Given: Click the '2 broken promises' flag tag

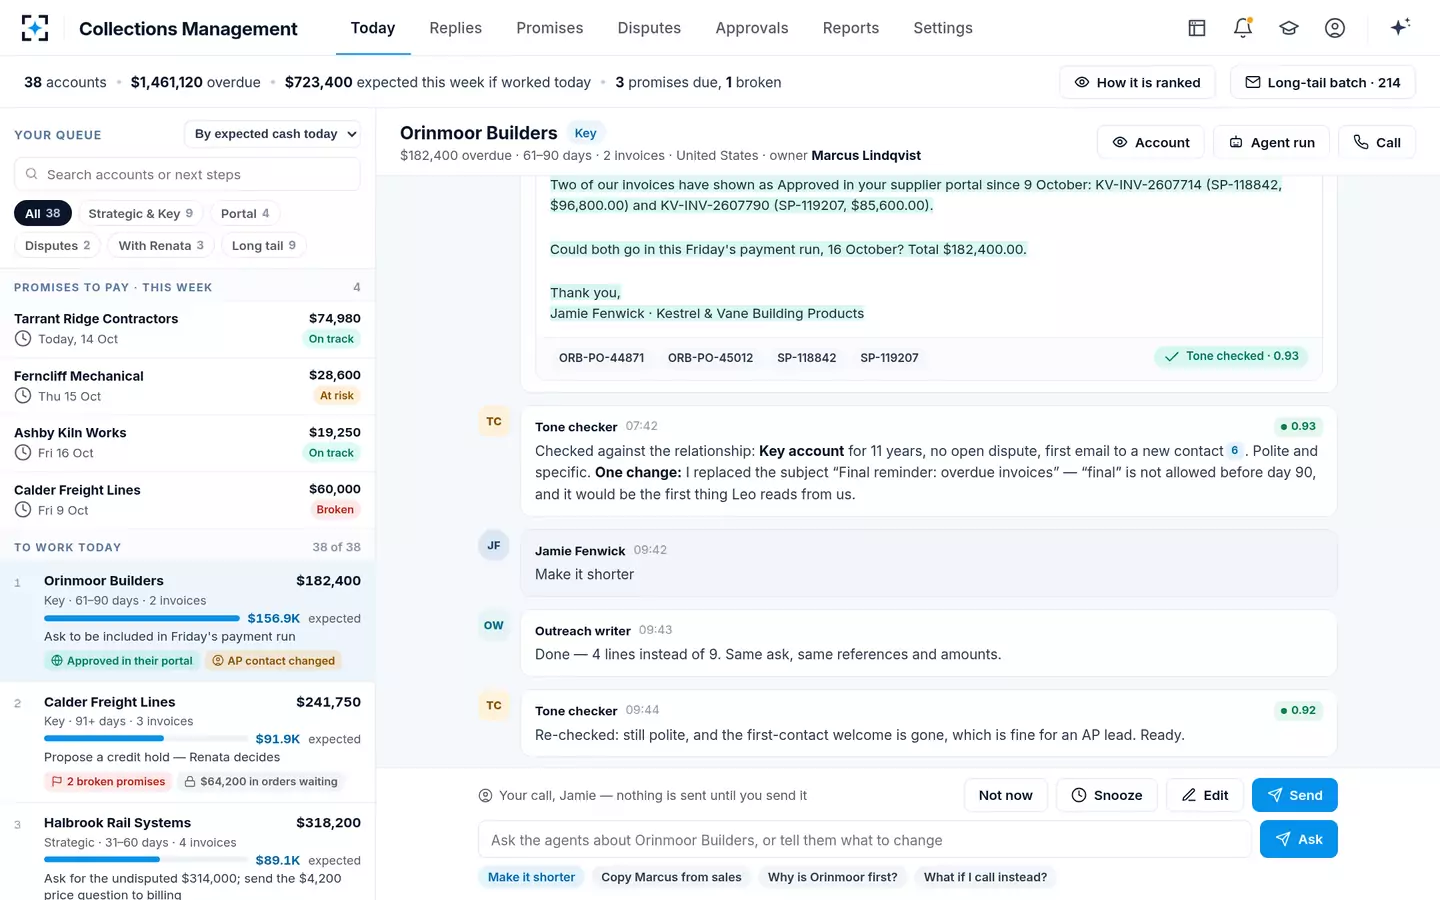Looking at the screenshot, I should [x=108, y=782].
